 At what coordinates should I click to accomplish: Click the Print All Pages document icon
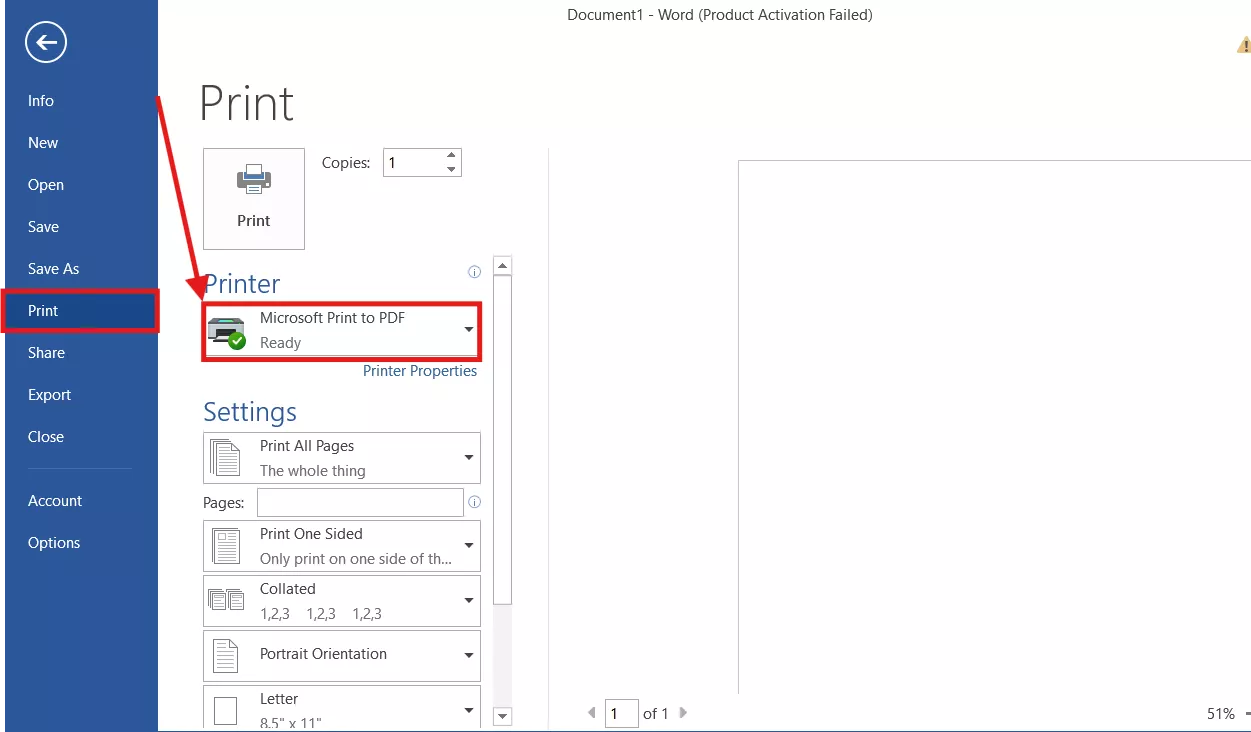click(225, 457)
